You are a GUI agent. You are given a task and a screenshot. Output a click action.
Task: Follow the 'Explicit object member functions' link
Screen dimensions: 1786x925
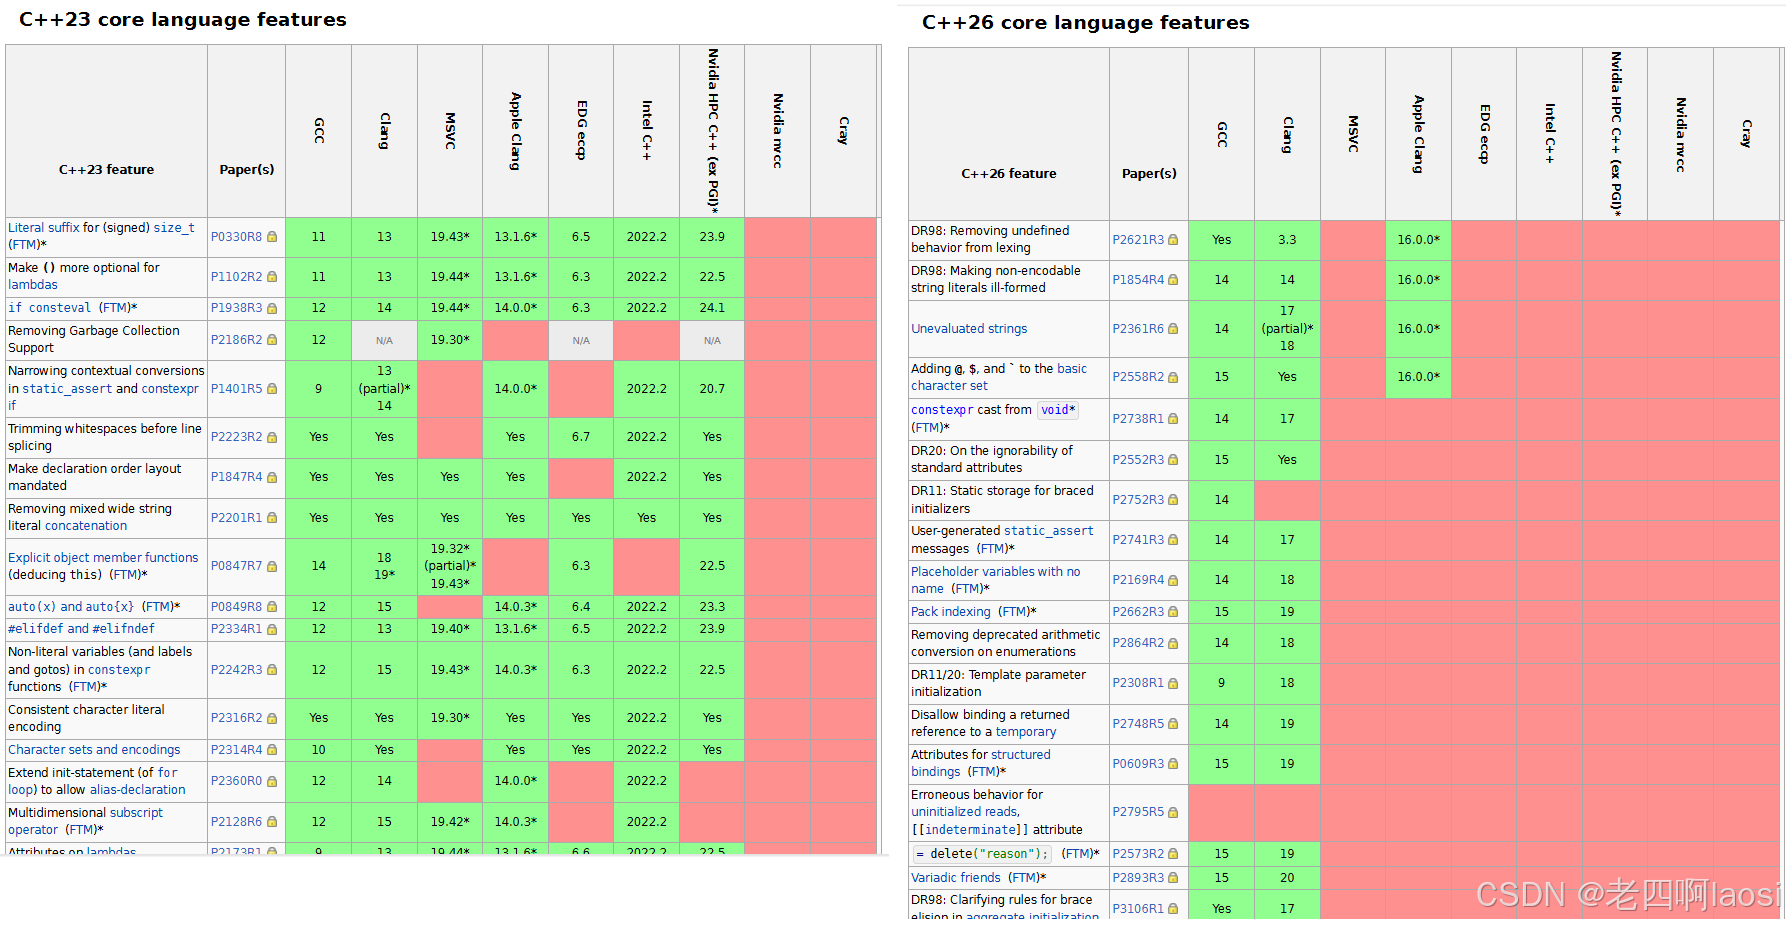pos(103,558)
